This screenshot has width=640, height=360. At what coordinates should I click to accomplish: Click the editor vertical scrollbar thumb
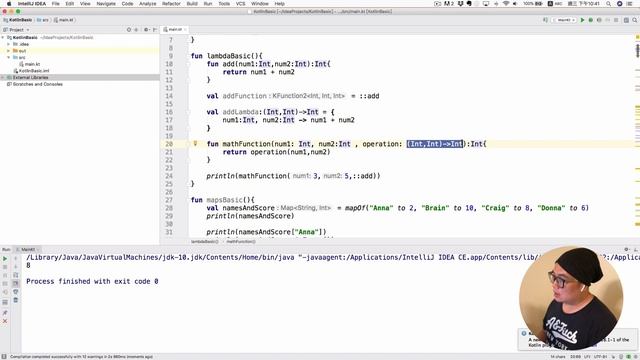click(637, 51)
